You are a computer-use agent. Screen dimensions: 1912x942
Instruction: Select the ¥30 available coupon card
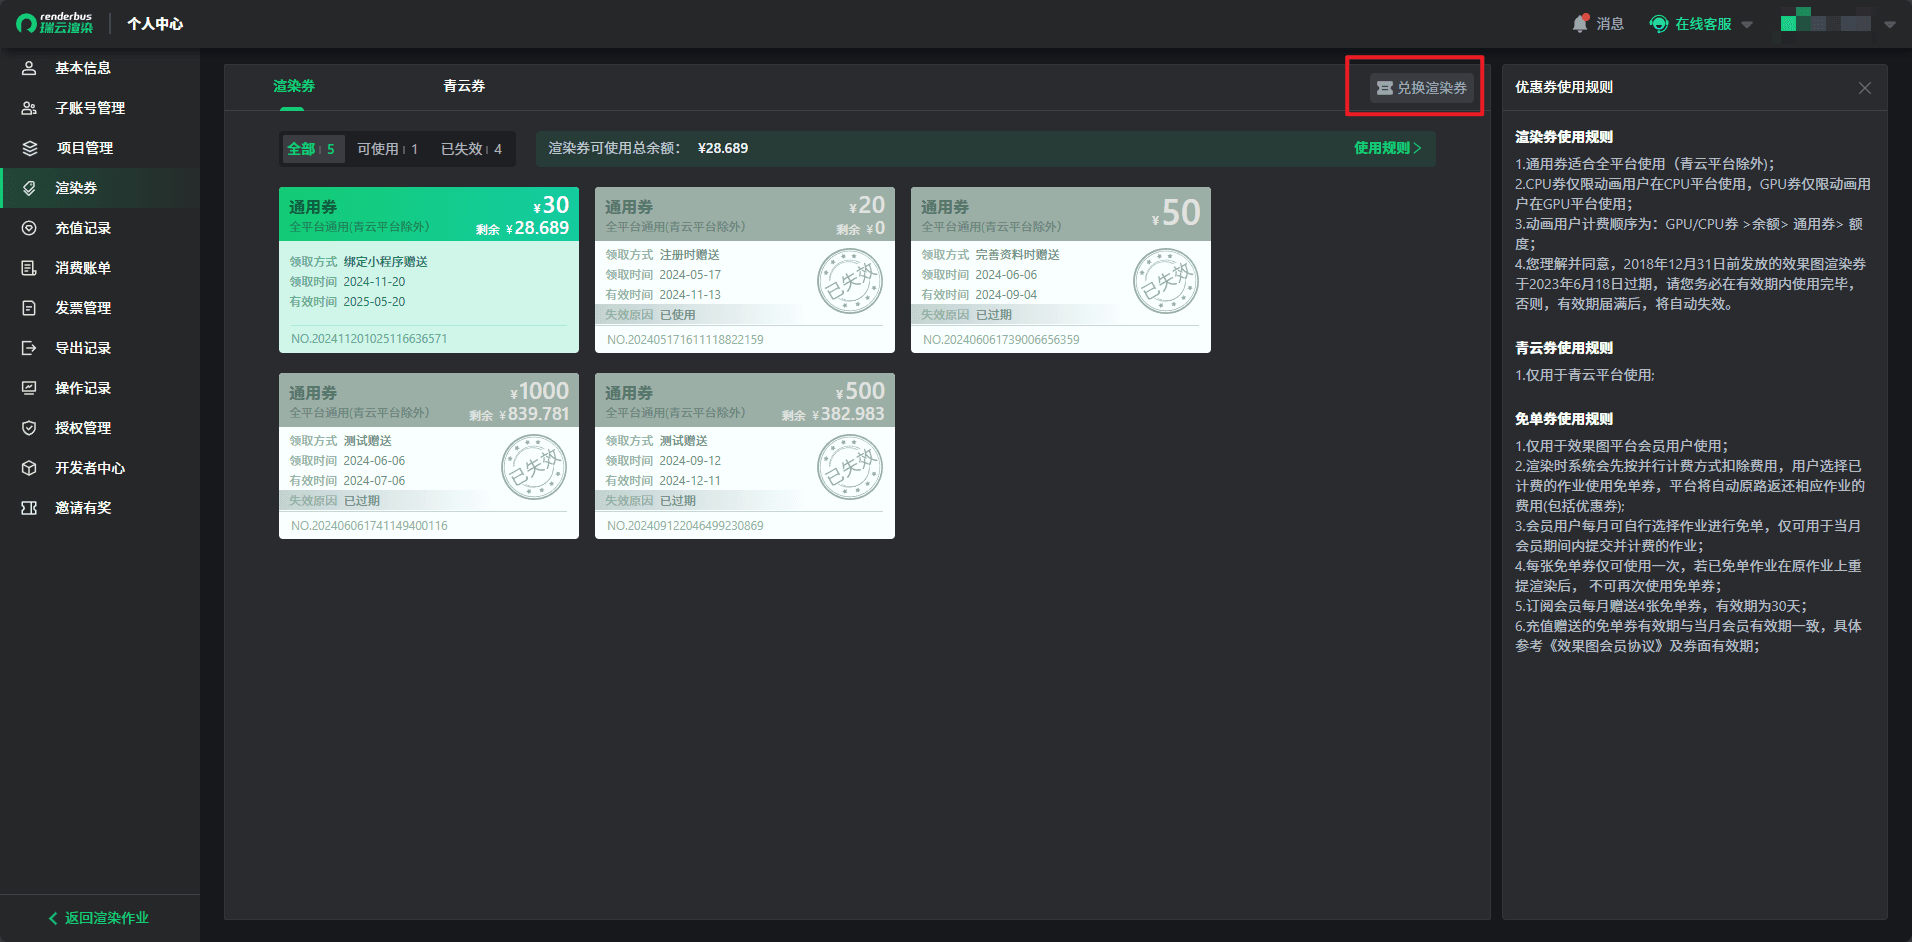coord(428,270)
